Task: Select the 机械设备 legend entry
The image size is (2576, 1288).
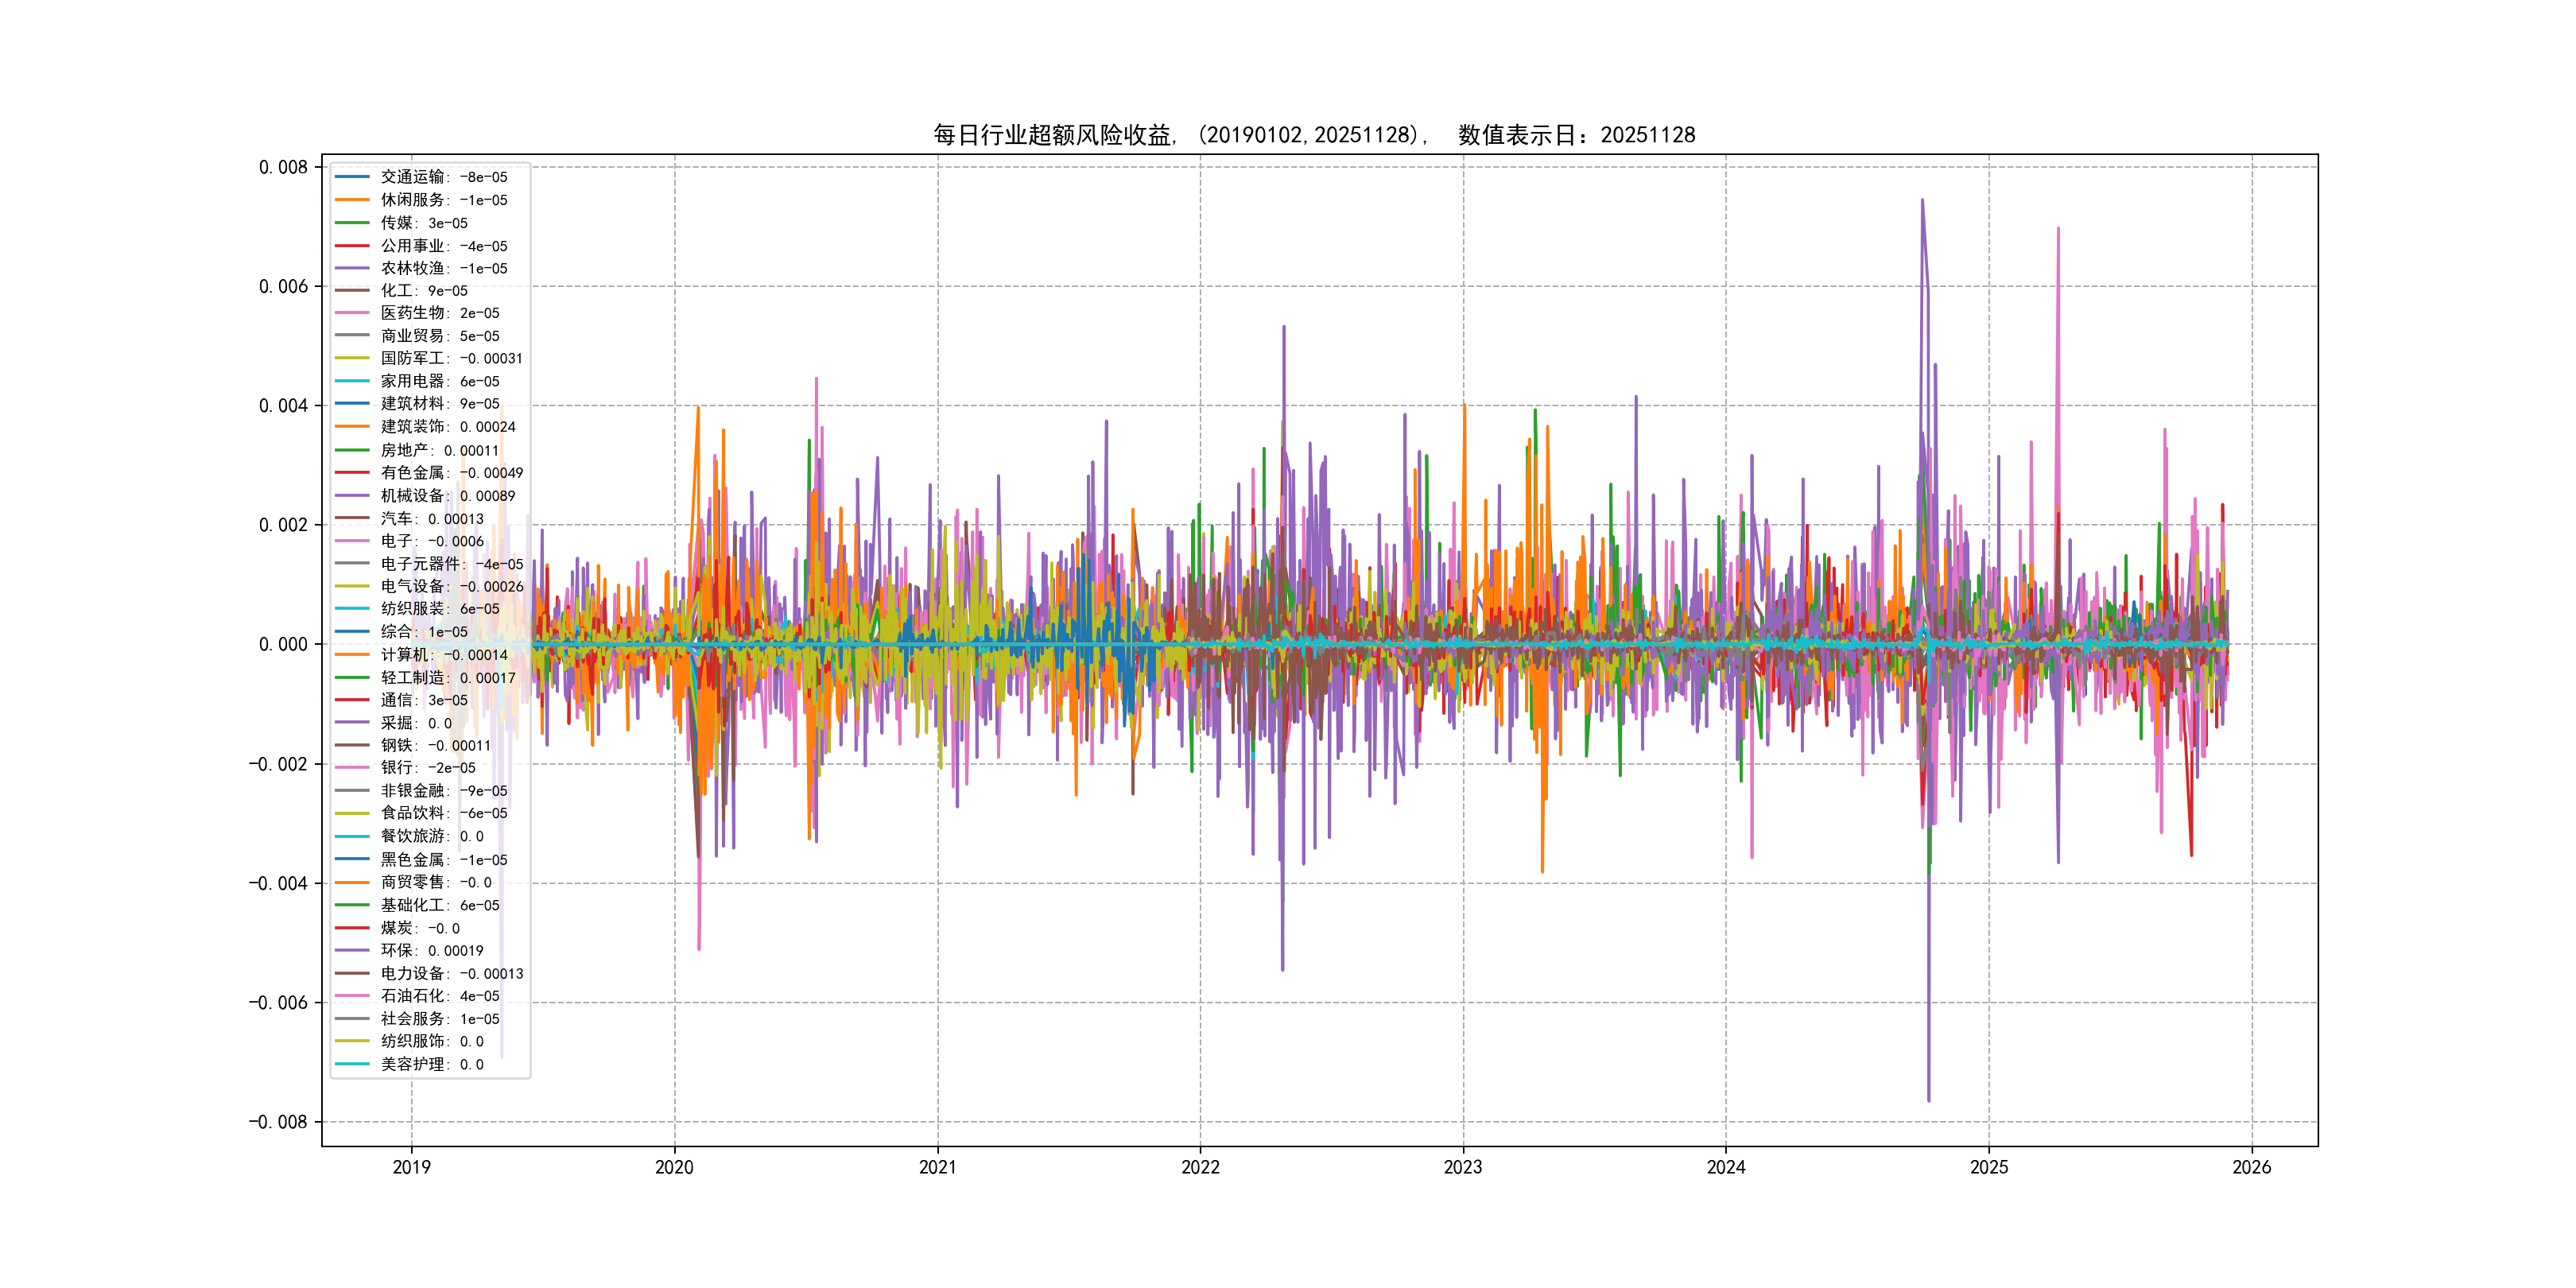Action: click(447, 496)
